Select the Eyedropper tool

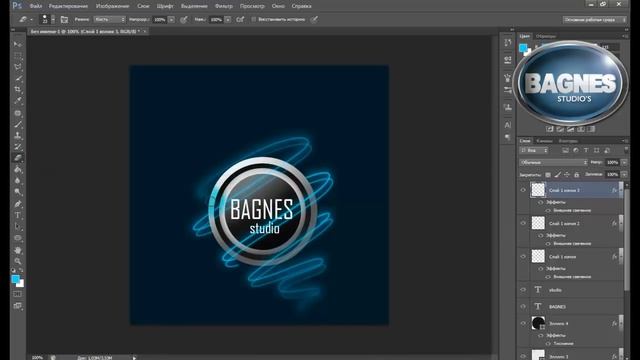[18, 101]
